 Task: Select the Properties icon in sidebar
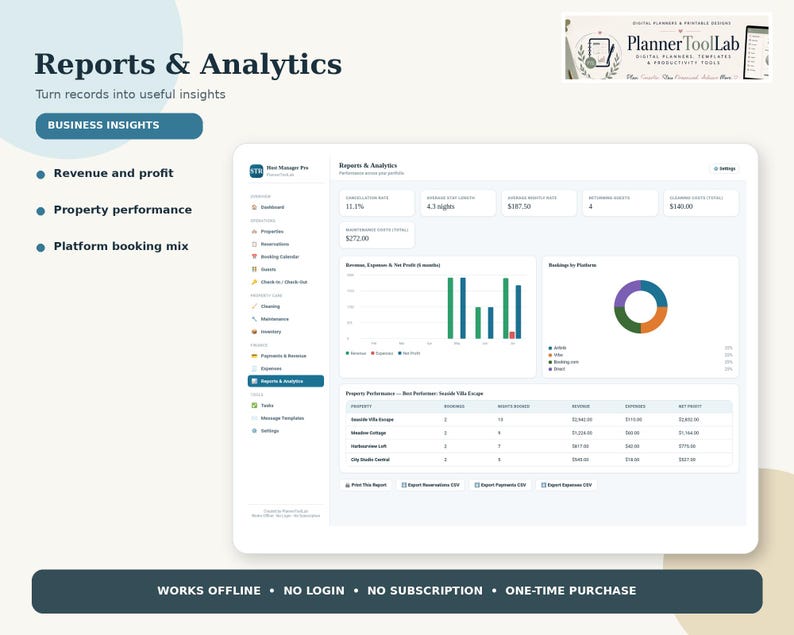pos(254,231)
